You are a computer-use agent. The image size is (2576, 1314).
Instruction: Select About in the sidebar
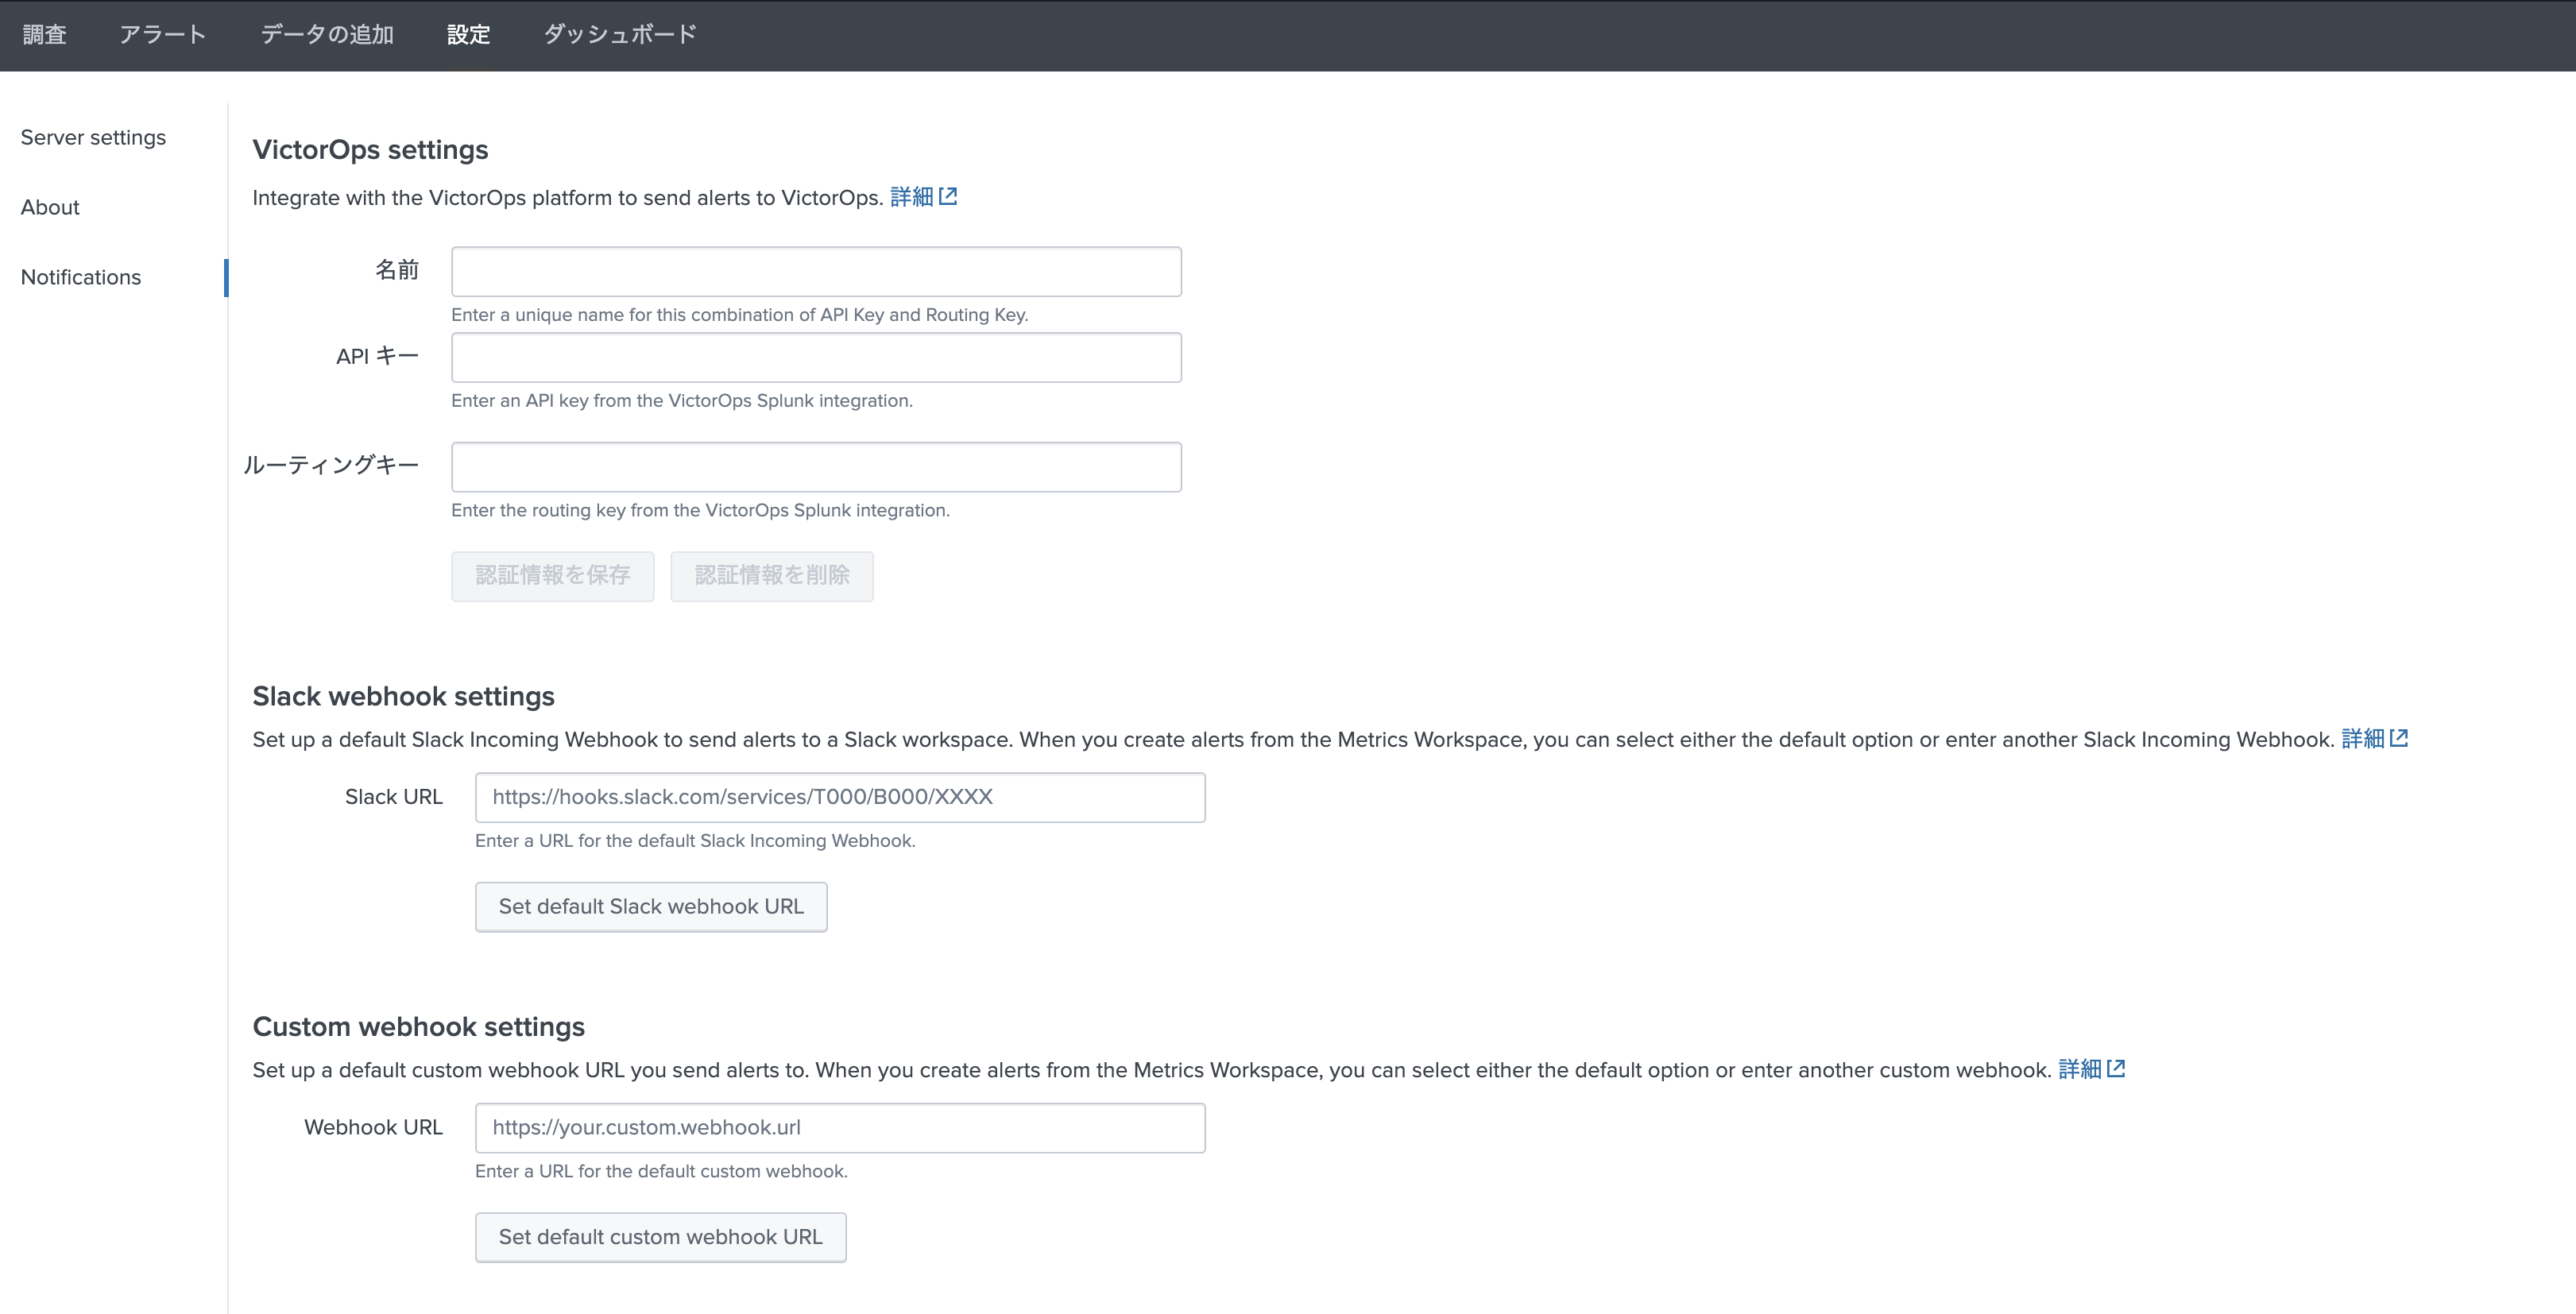(50, 207)
